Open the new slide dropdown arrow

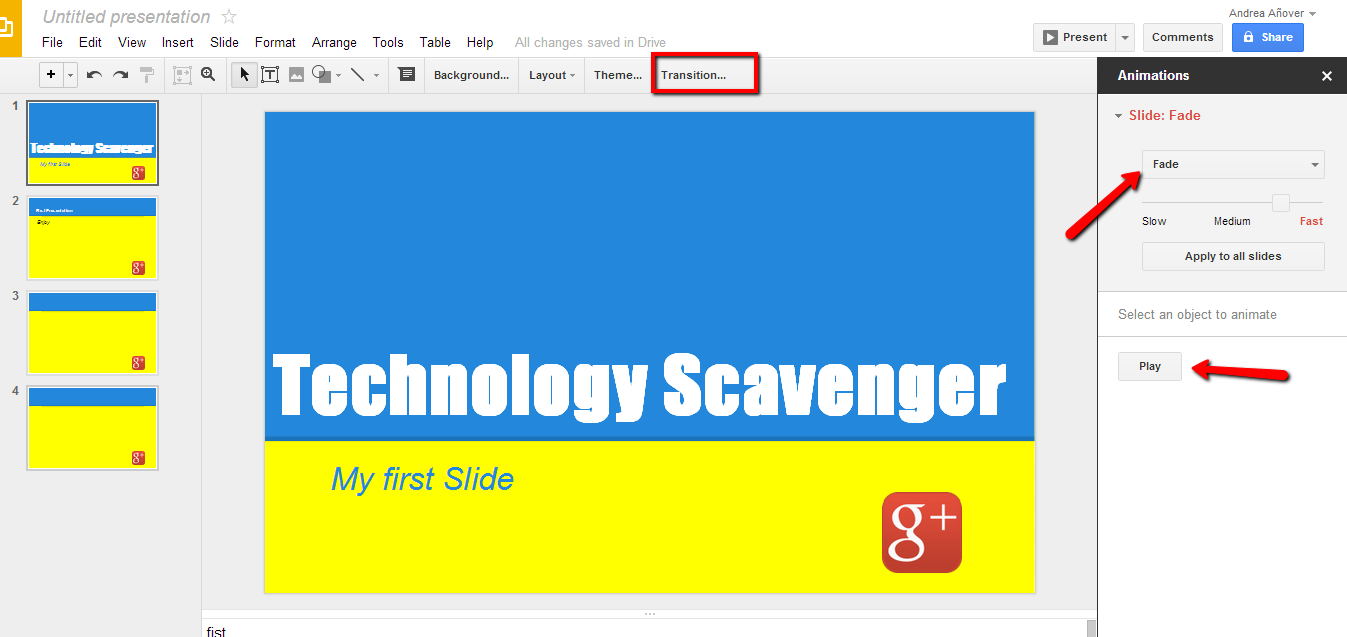[x=68, y=74]
